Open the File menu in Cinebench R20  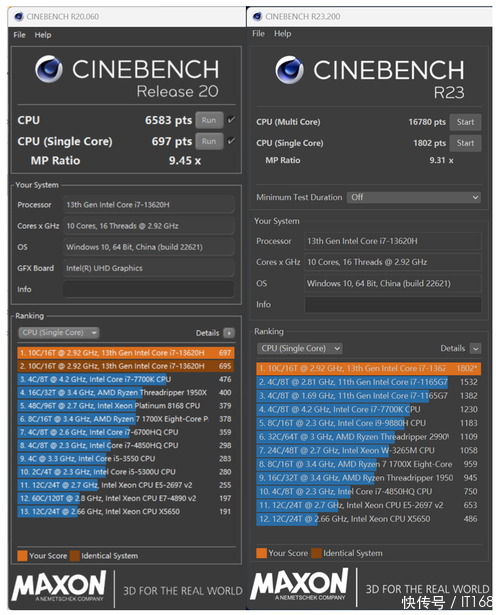(19, 35)
